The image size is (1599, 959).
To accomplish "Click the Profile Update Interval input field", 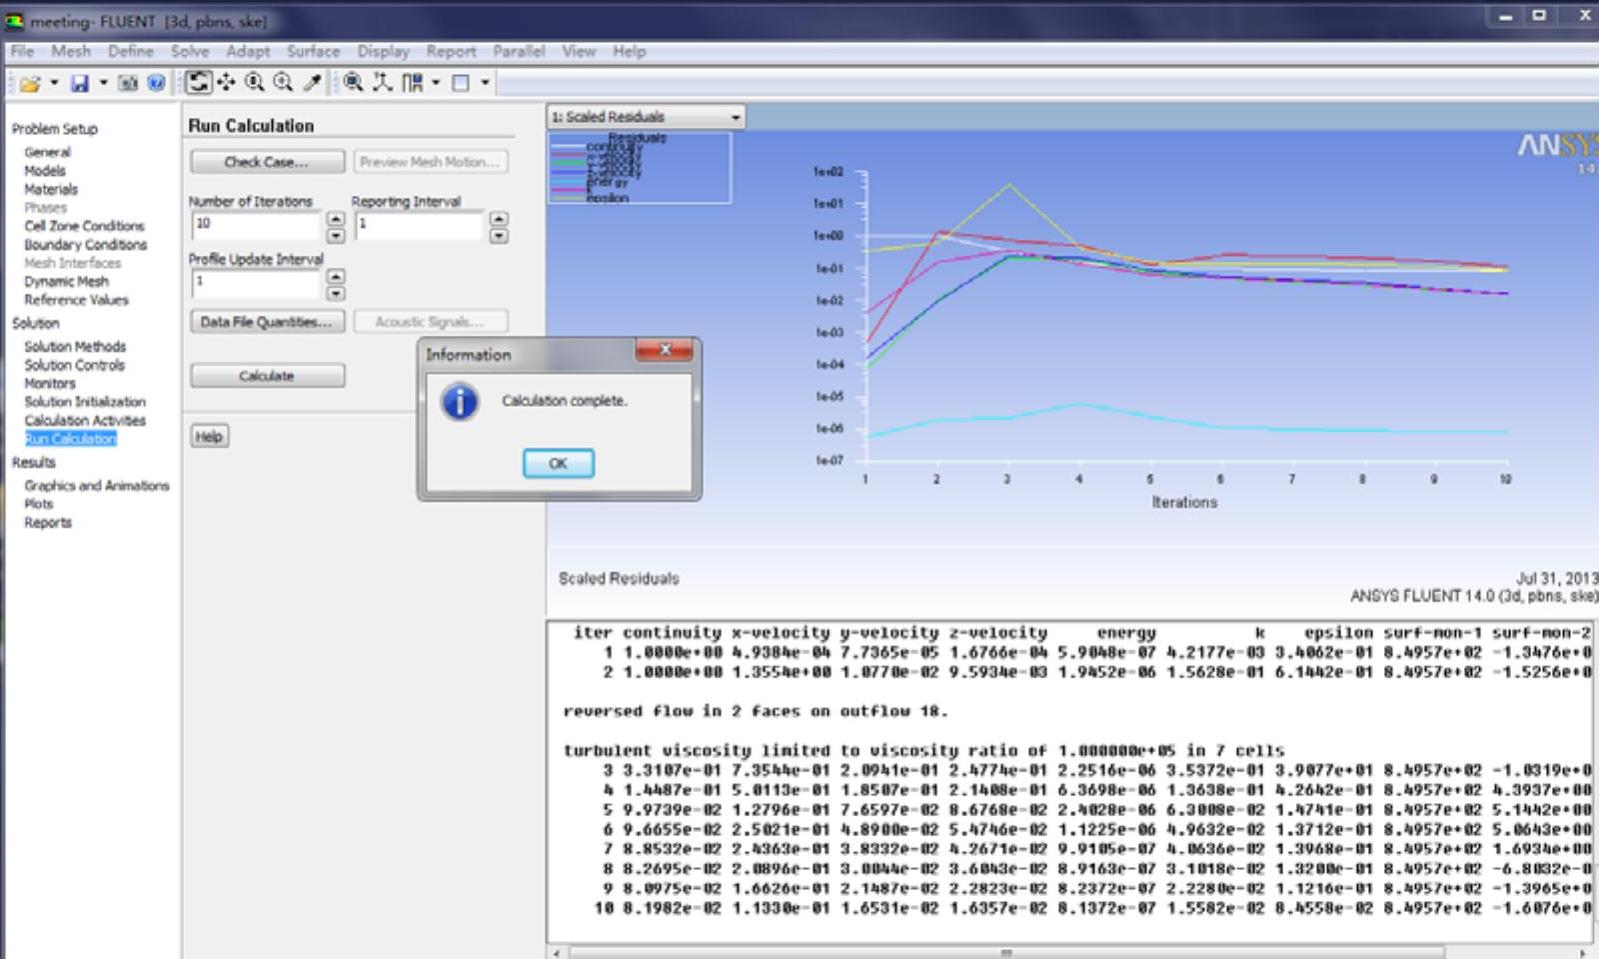I will tap(256, 283).
